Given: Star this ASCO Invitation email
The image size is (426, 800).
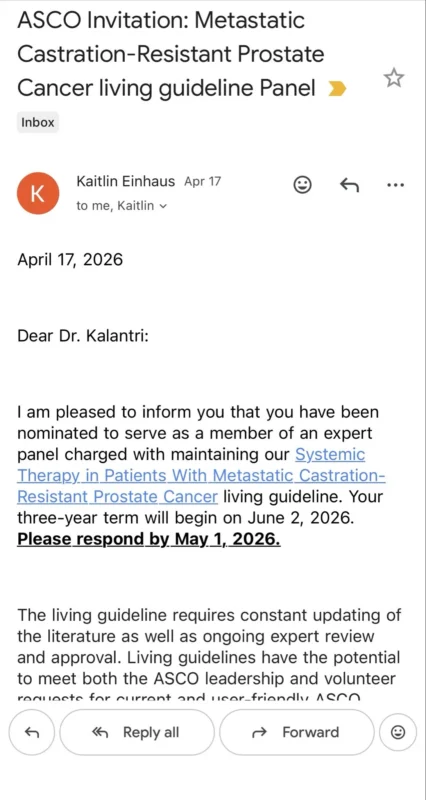Looking at the screenshot, I should point(393,78).
